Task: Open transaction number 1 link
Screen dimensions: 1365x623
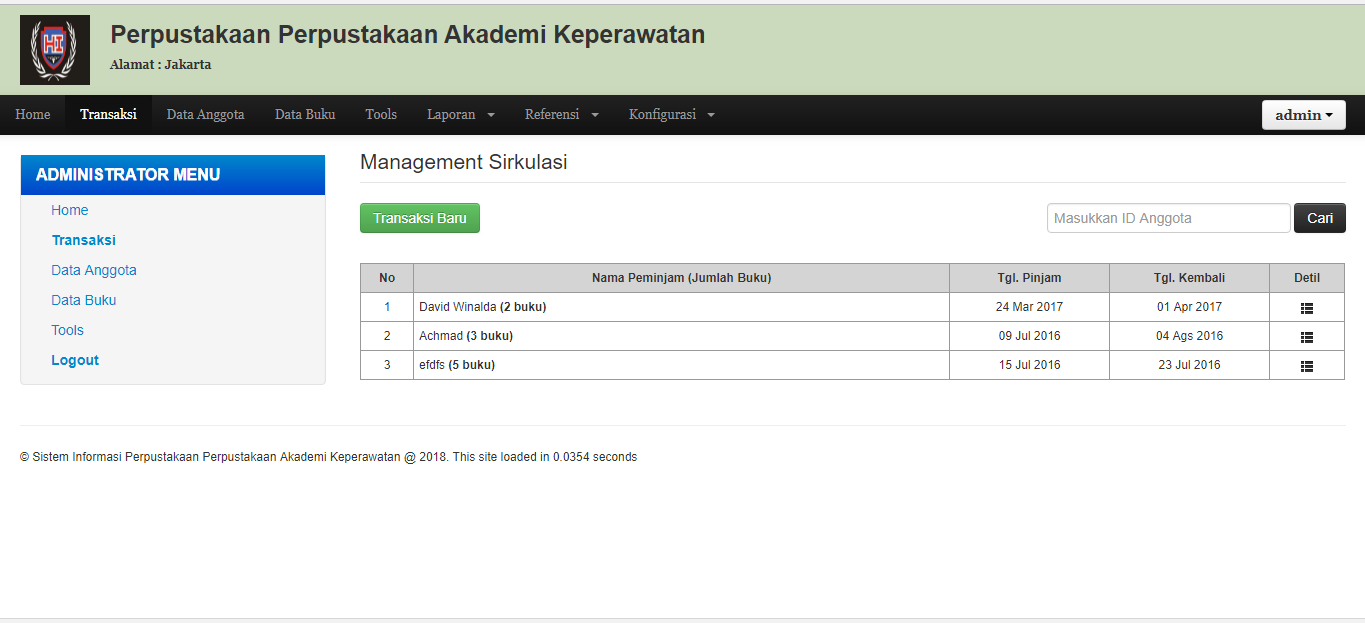Action: [386, 307]
